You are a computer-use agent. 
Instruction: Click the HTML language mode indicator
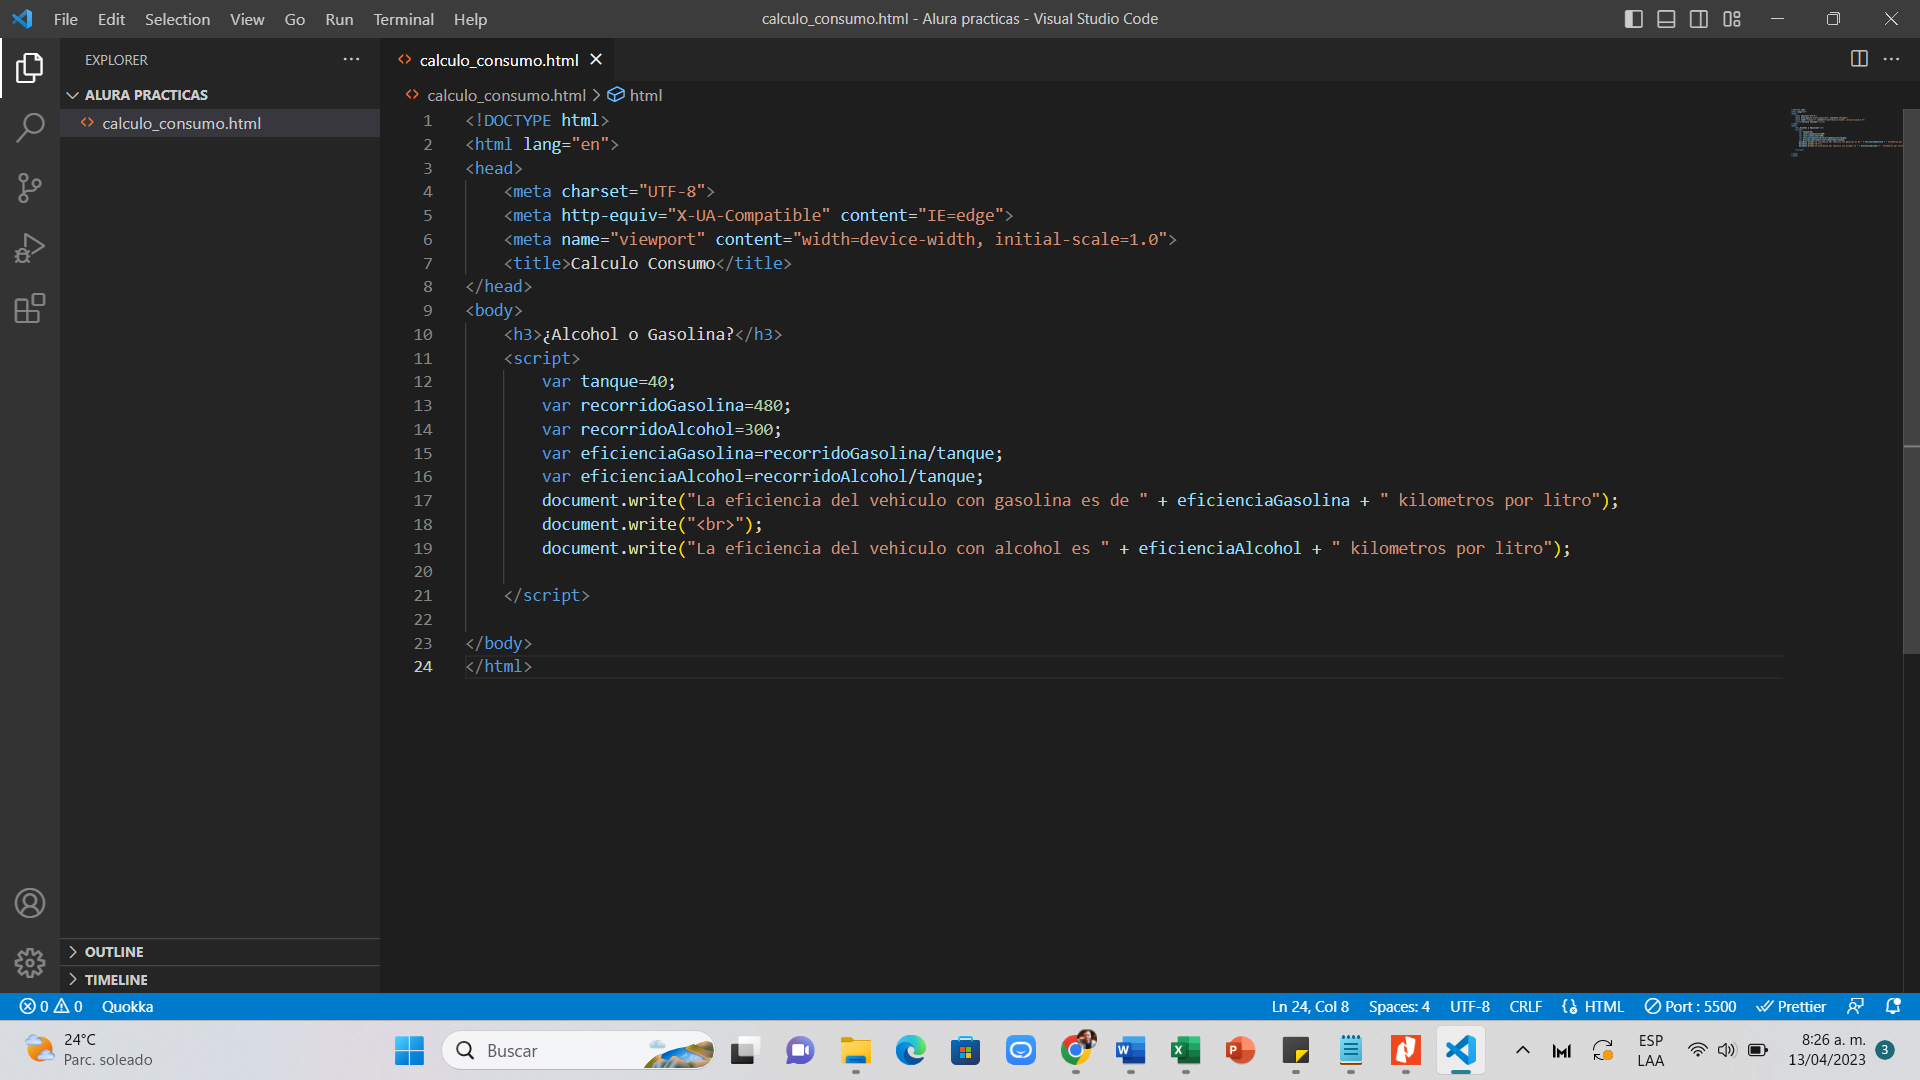tap(1607, 1006)
